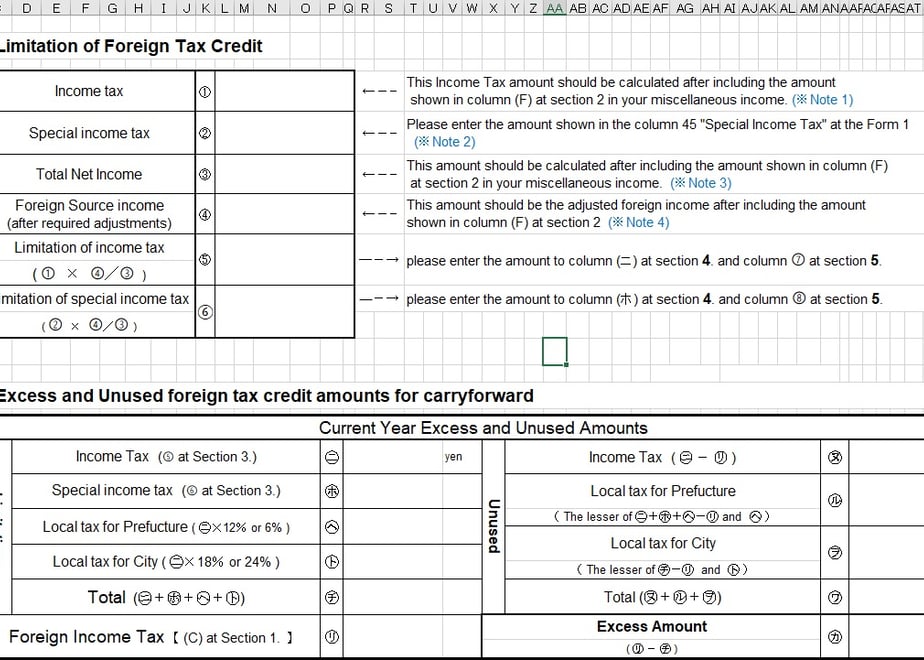The height and width of the screenshot is (660, 924).
Task: Select the Total Net Income amount cell ③
Action: click(285, 174)
